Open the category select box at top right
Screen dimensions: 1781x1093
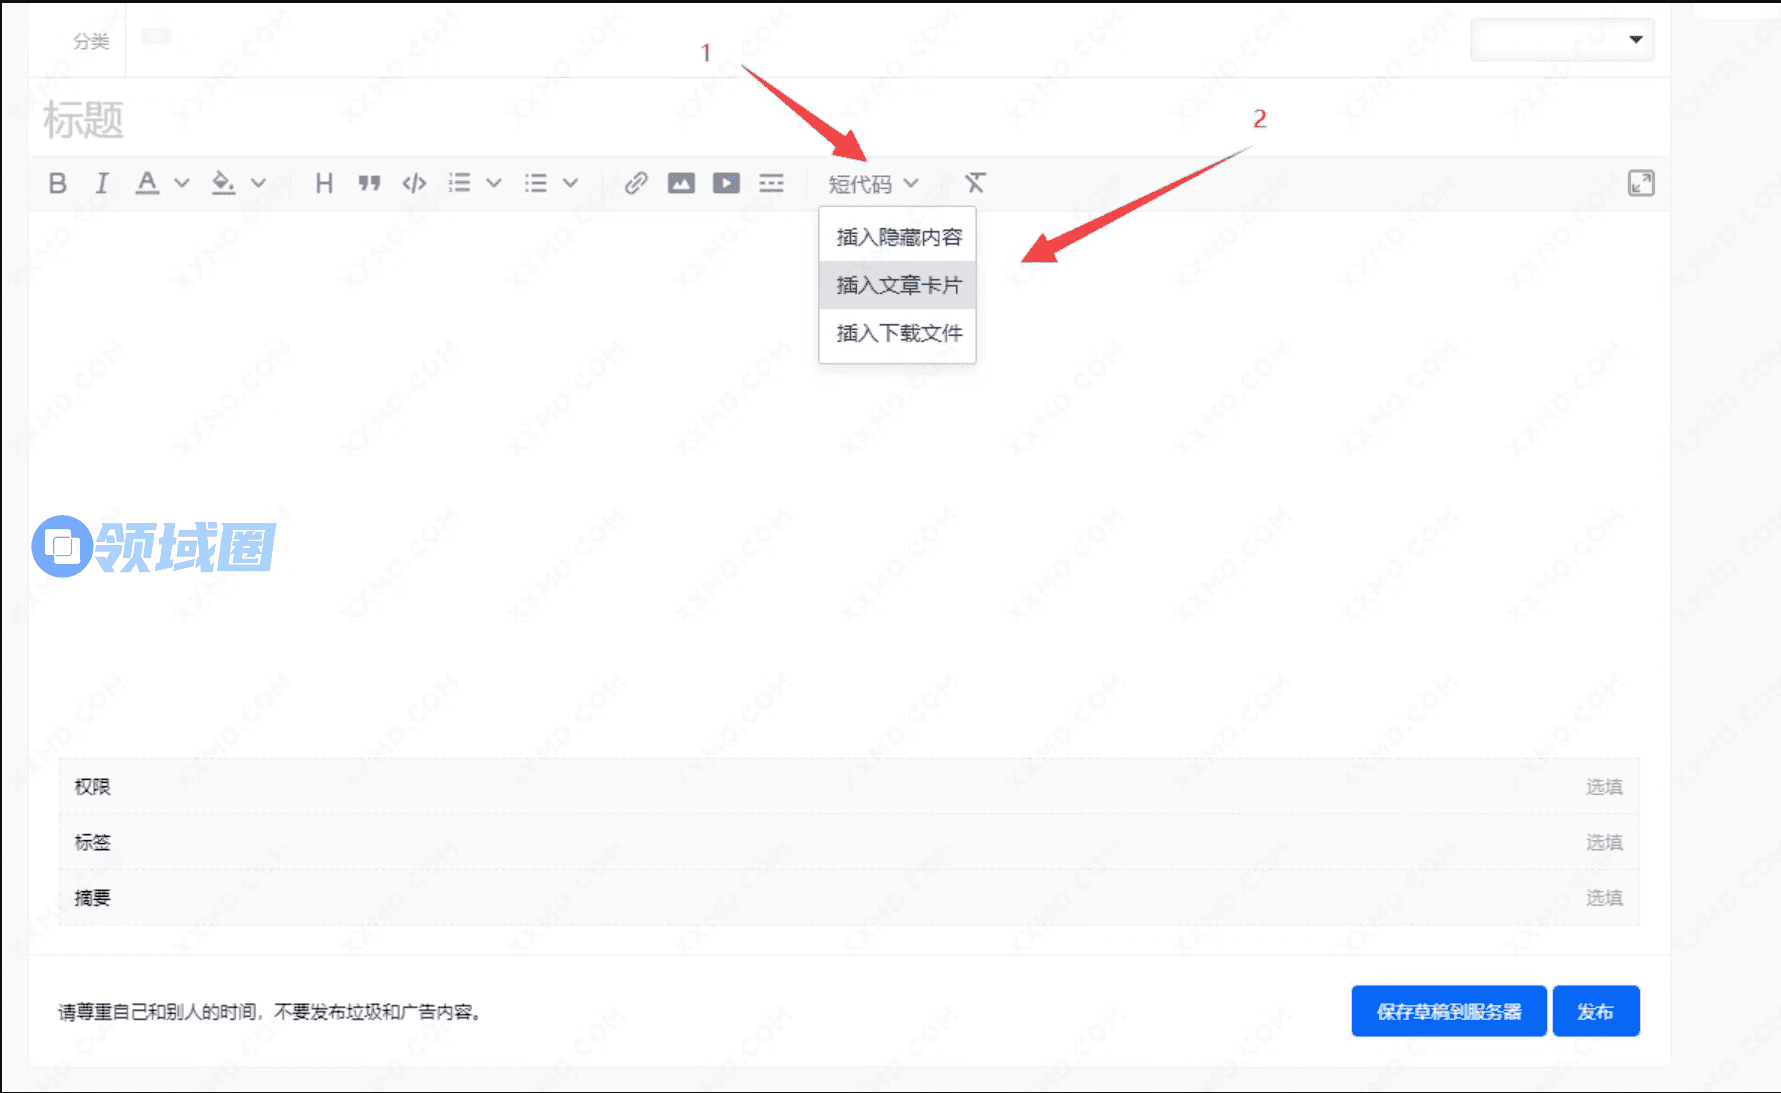tap(1561, 40)
